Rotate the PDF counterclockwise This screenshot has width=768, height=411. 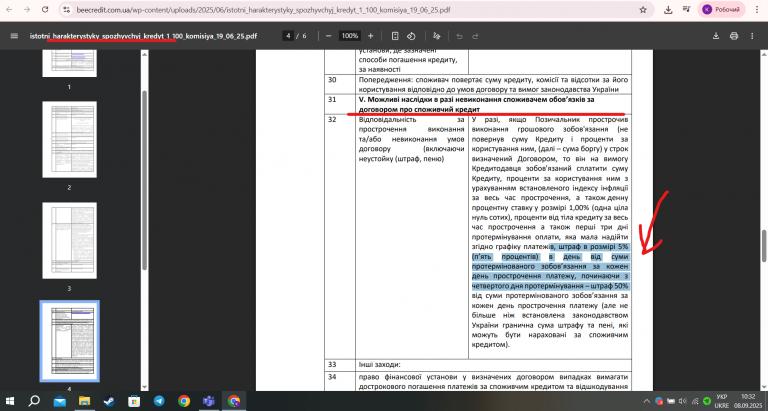(x=411, y=36)
